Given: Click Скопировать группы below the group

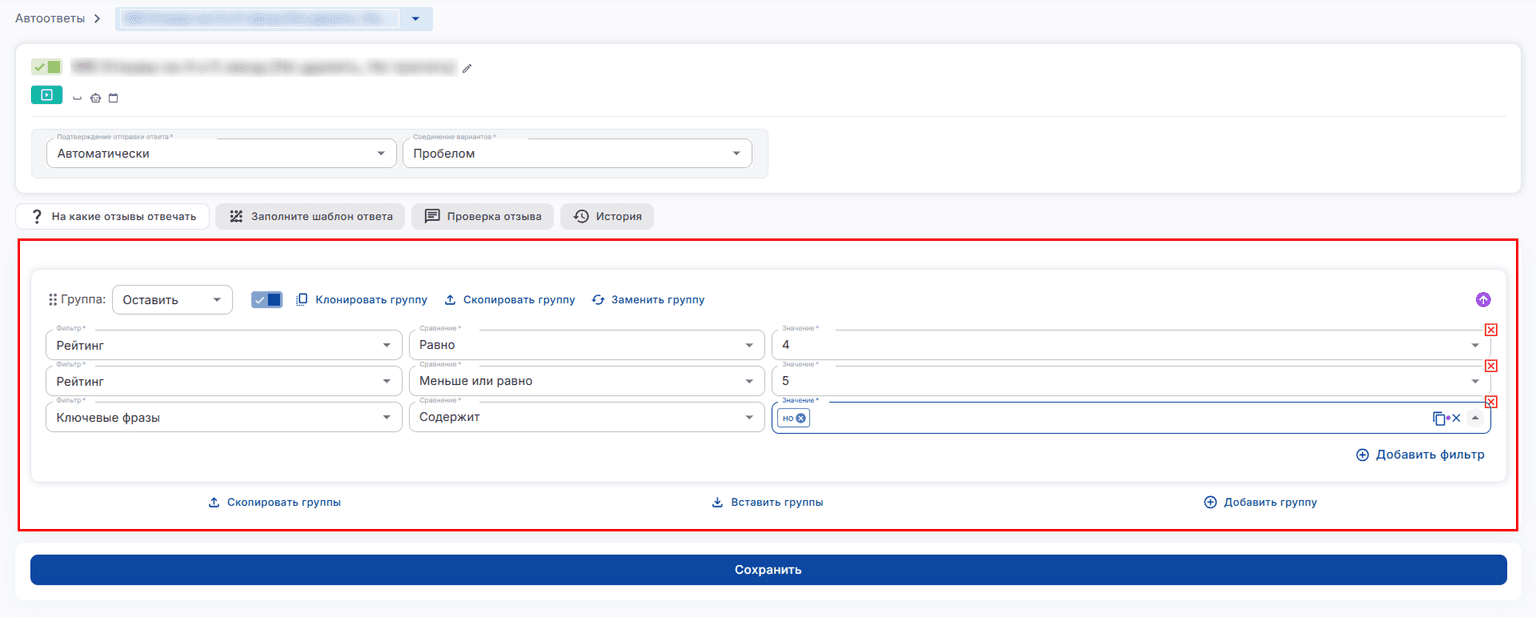Looking at the screenshot, I should tap(274, 502).
